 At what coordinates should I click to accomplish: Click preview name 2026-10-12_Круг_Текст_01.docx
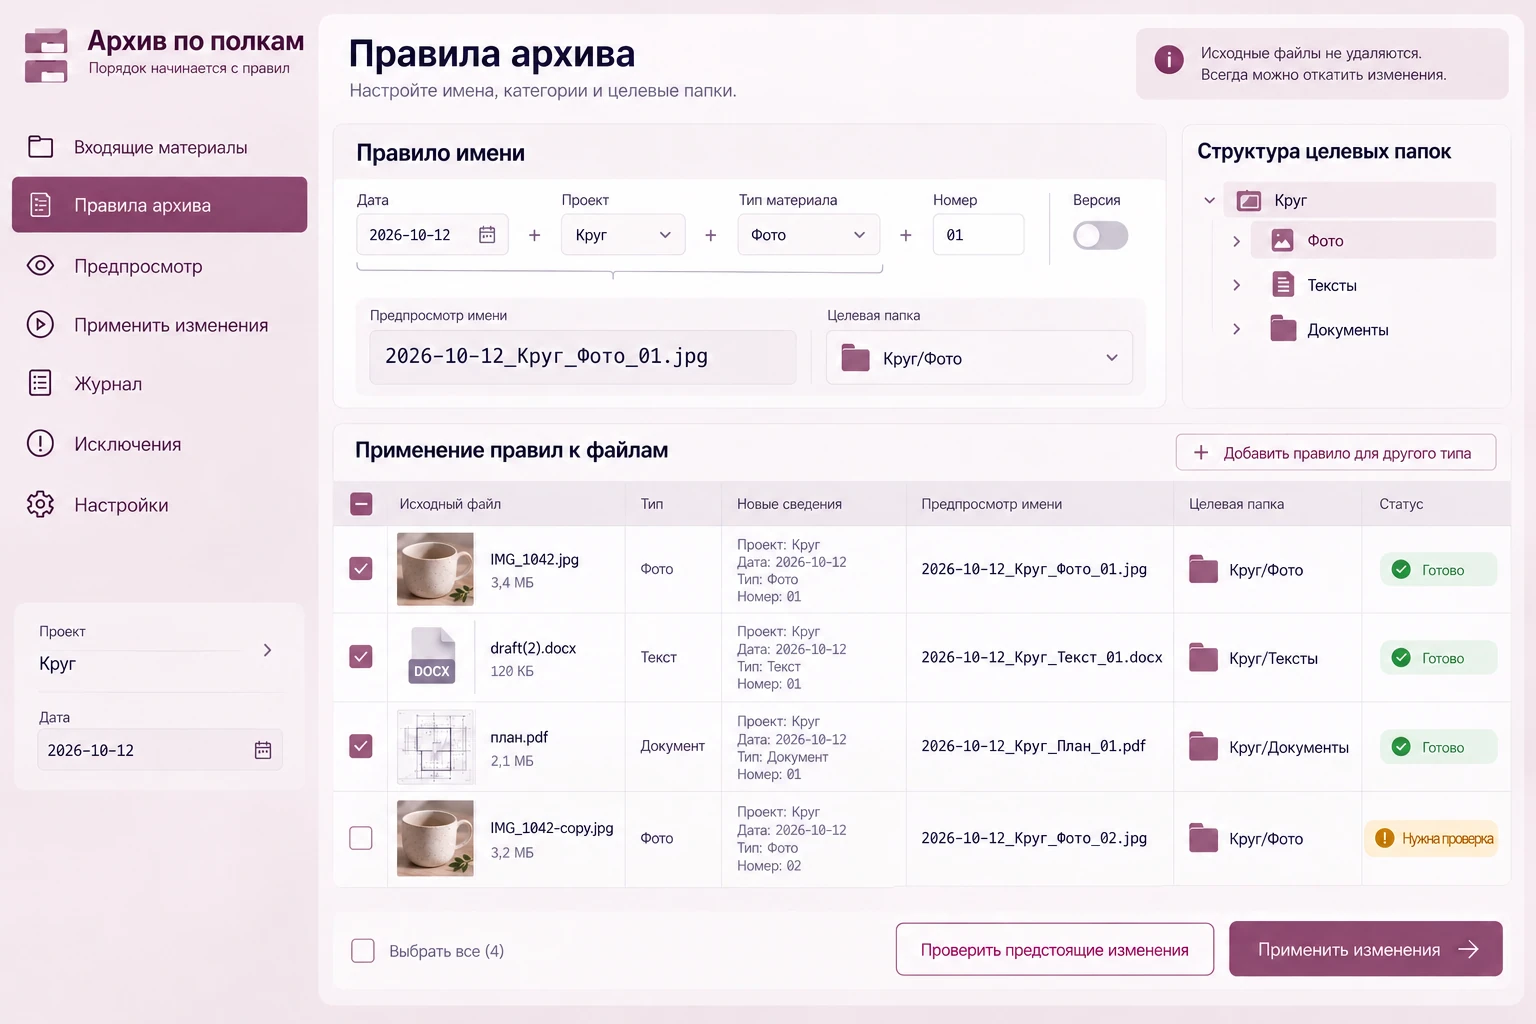[1042, 657]
